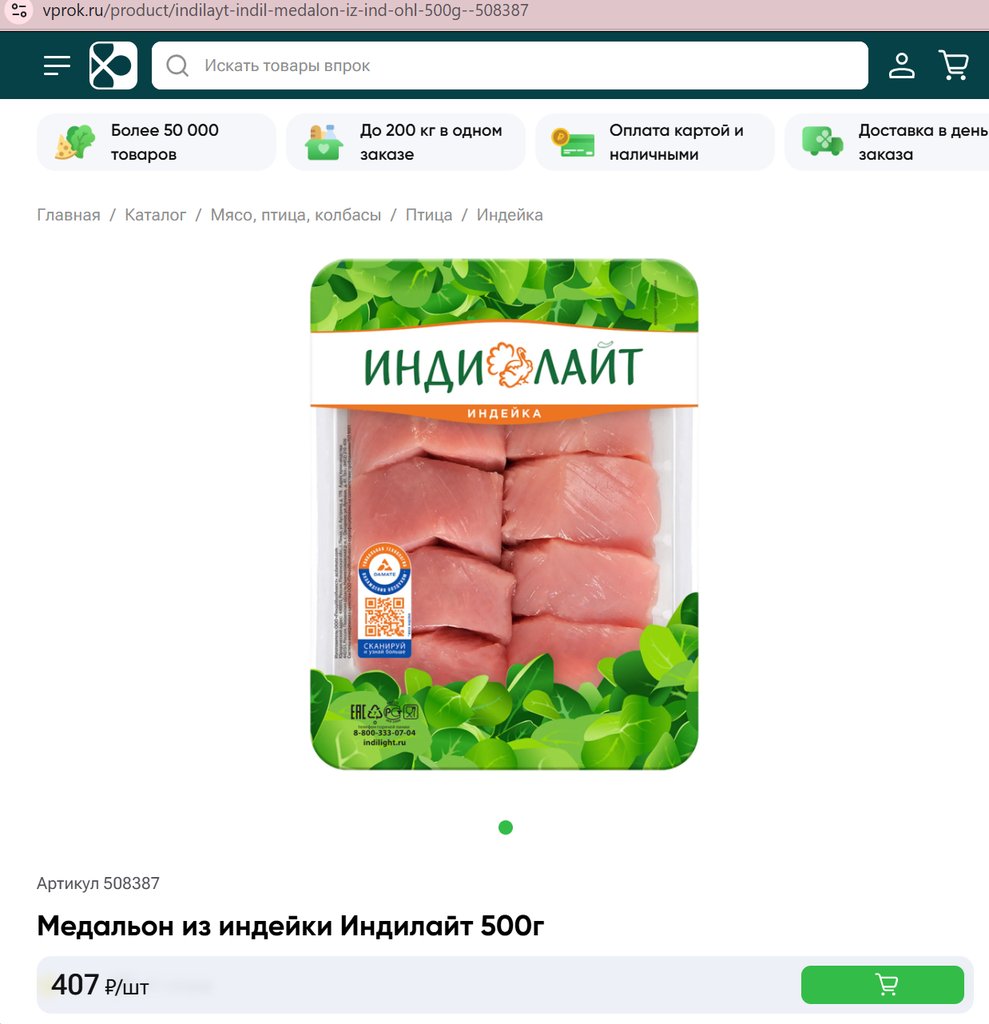Click the site settings icon in address bar

tap(19, 10)
